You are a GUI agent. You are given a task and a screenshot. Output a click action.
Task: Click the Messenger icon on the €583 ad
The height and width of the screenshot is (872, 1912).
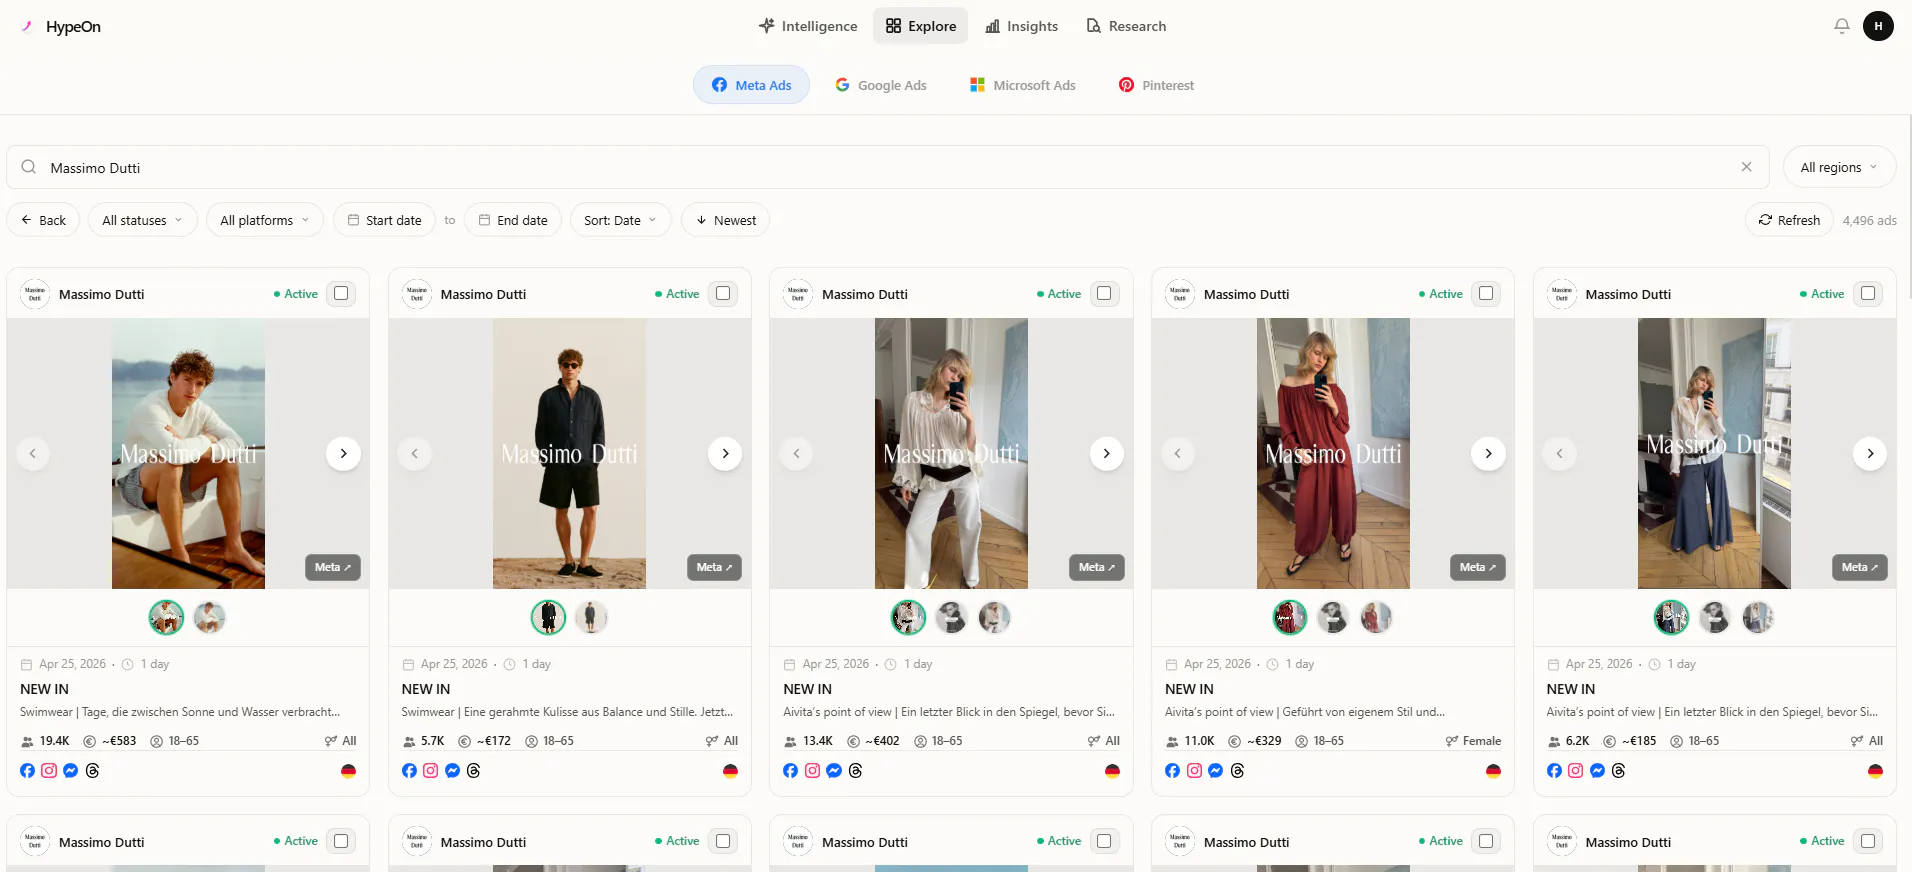[70, 771]
